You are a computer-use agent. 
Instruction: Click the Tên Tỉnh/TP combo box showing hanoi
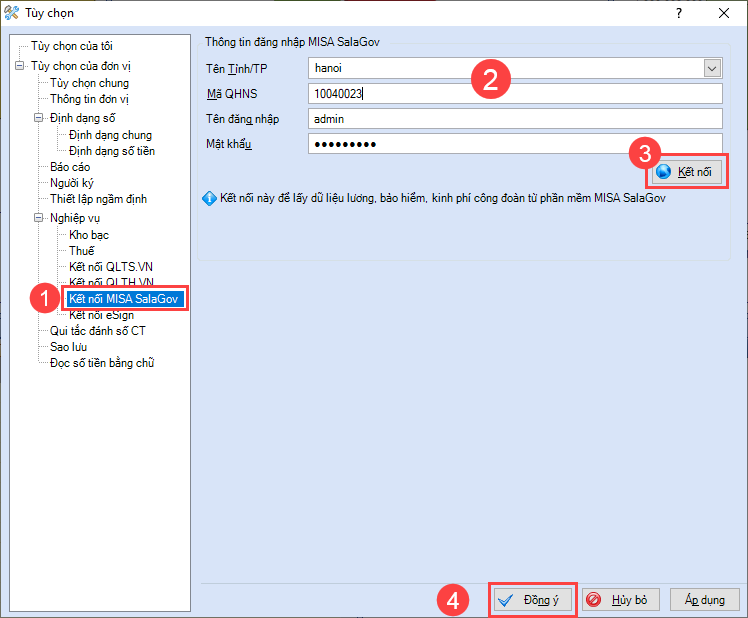(515, 68)
